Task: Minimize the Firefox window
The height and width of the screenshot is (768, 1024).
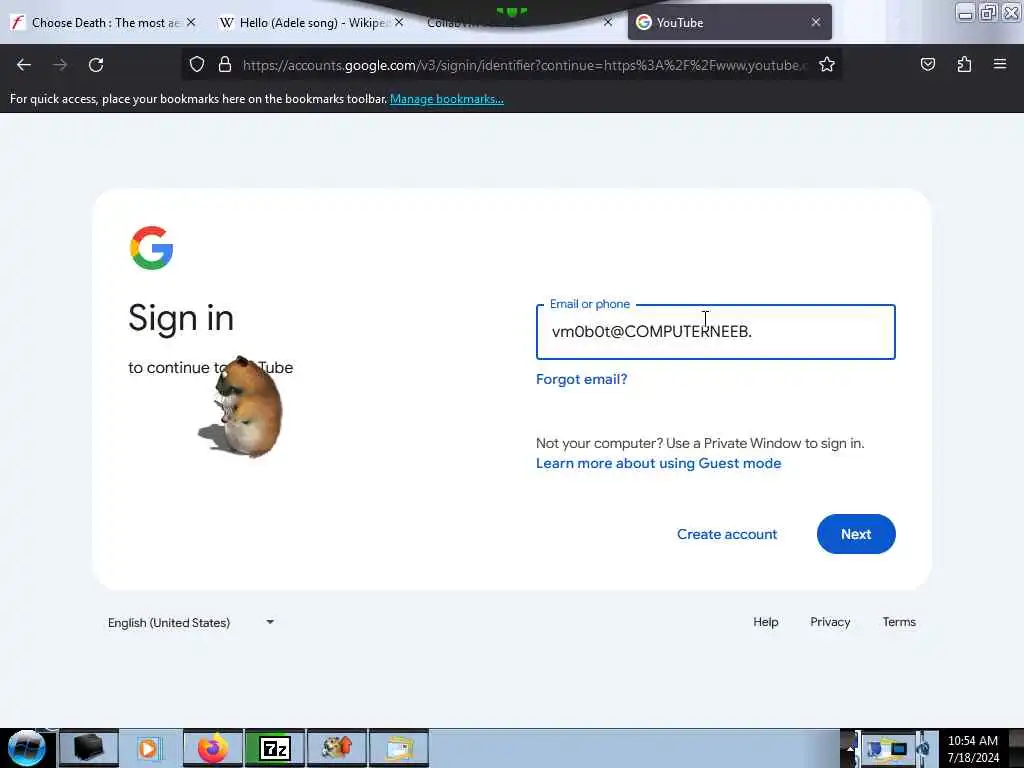Action: pos(965,12)
